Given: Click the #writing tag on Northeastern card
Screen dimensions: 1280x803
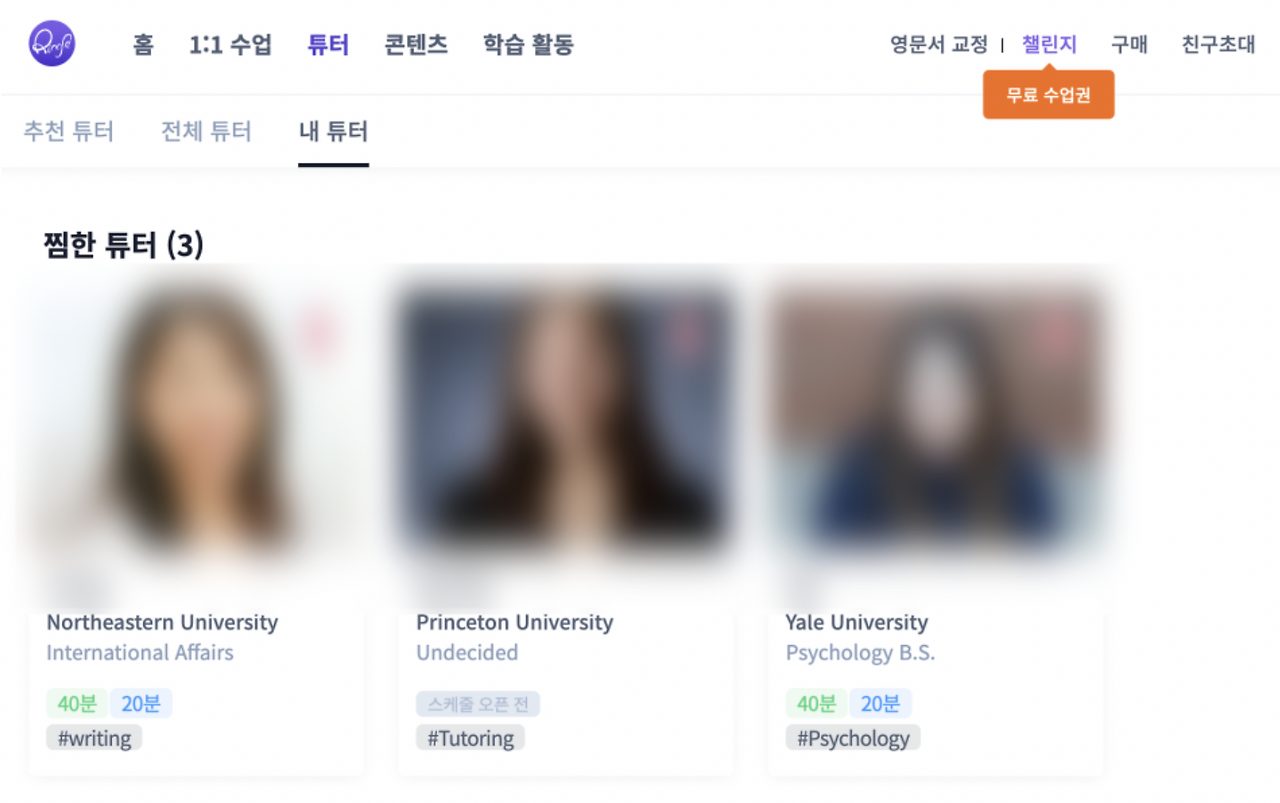Looking at the screenshot, I should click(94, 738).
